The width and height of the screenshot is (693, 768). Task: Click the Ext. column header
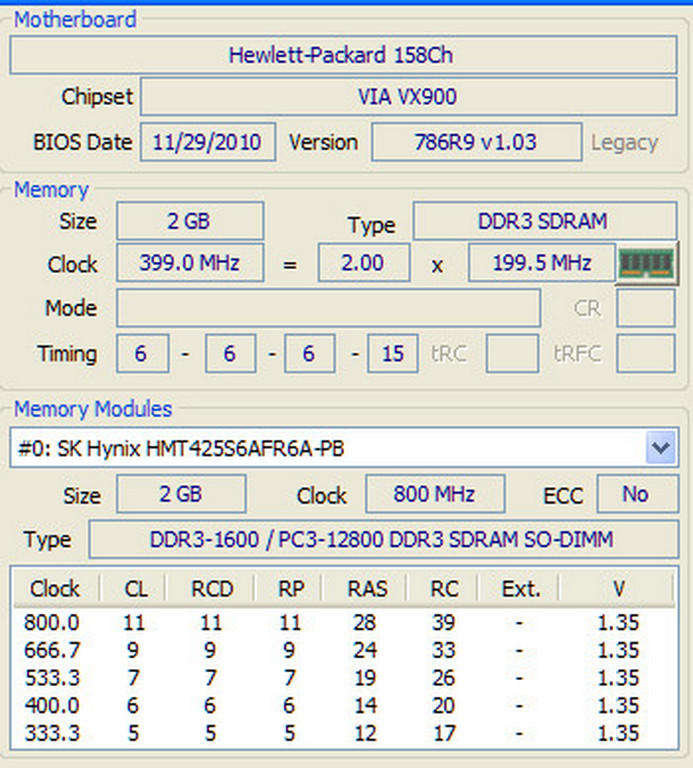coord(520,588)
